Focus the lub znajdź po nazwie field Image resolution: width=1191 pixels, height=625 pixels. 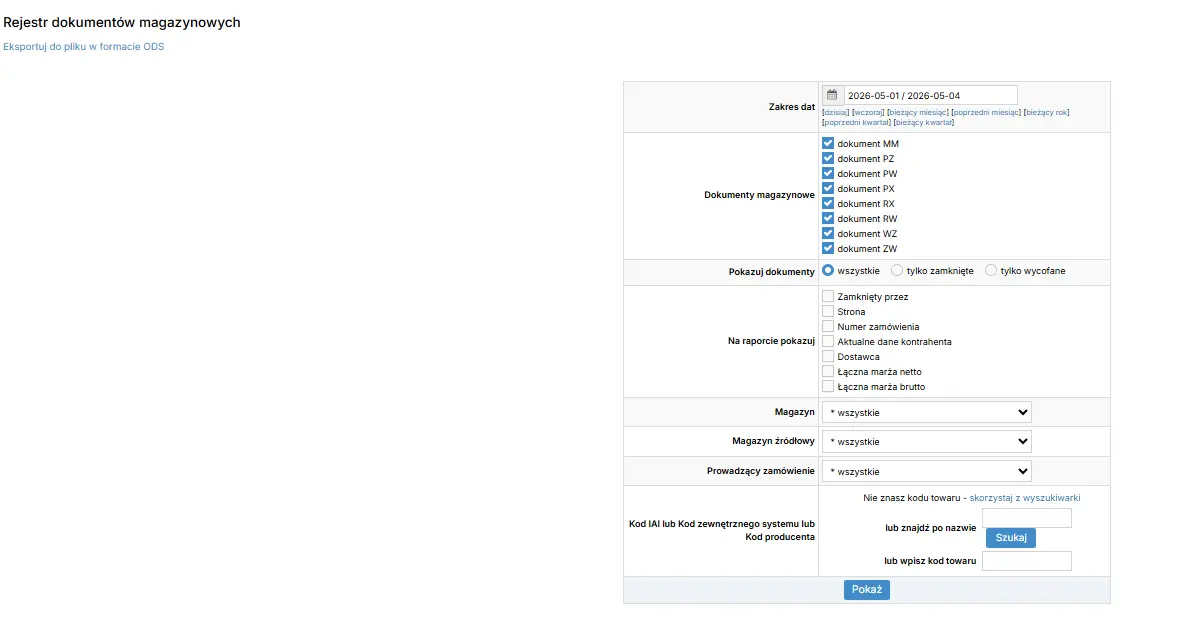(x=1027, y=518)
